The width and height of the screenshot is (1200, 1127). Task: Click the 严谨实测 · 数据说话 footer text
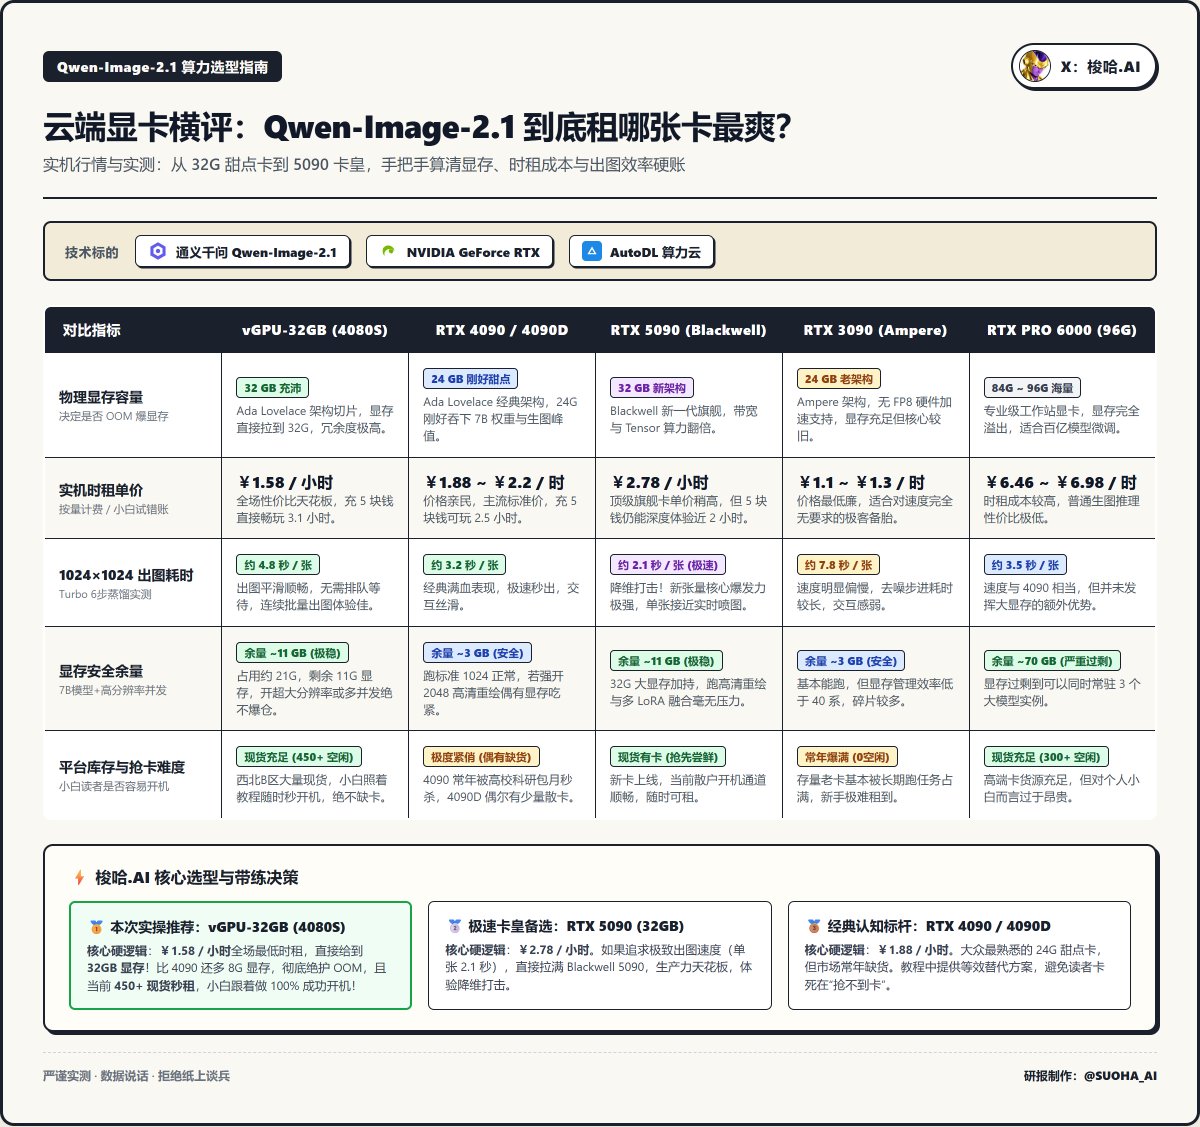pyautogui.click(x=136, y=1076)
